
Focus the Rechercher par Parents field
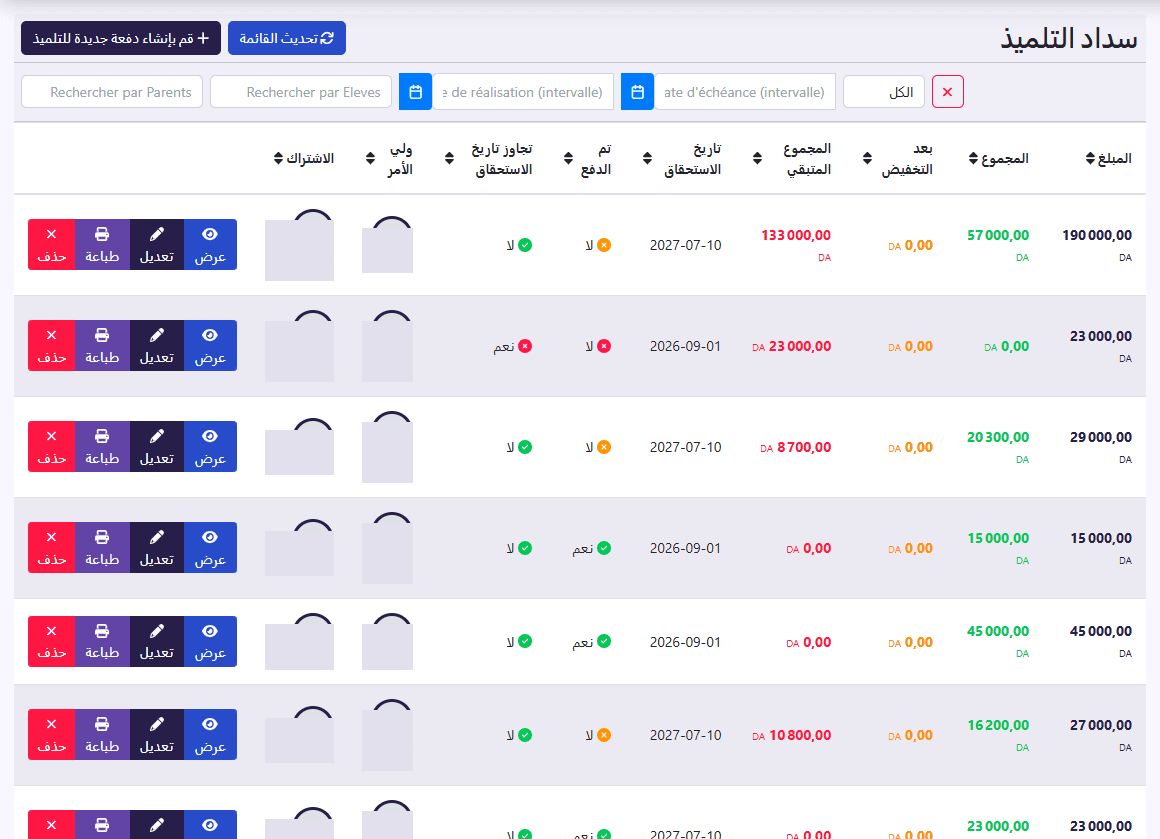click(x=112, y=92)
